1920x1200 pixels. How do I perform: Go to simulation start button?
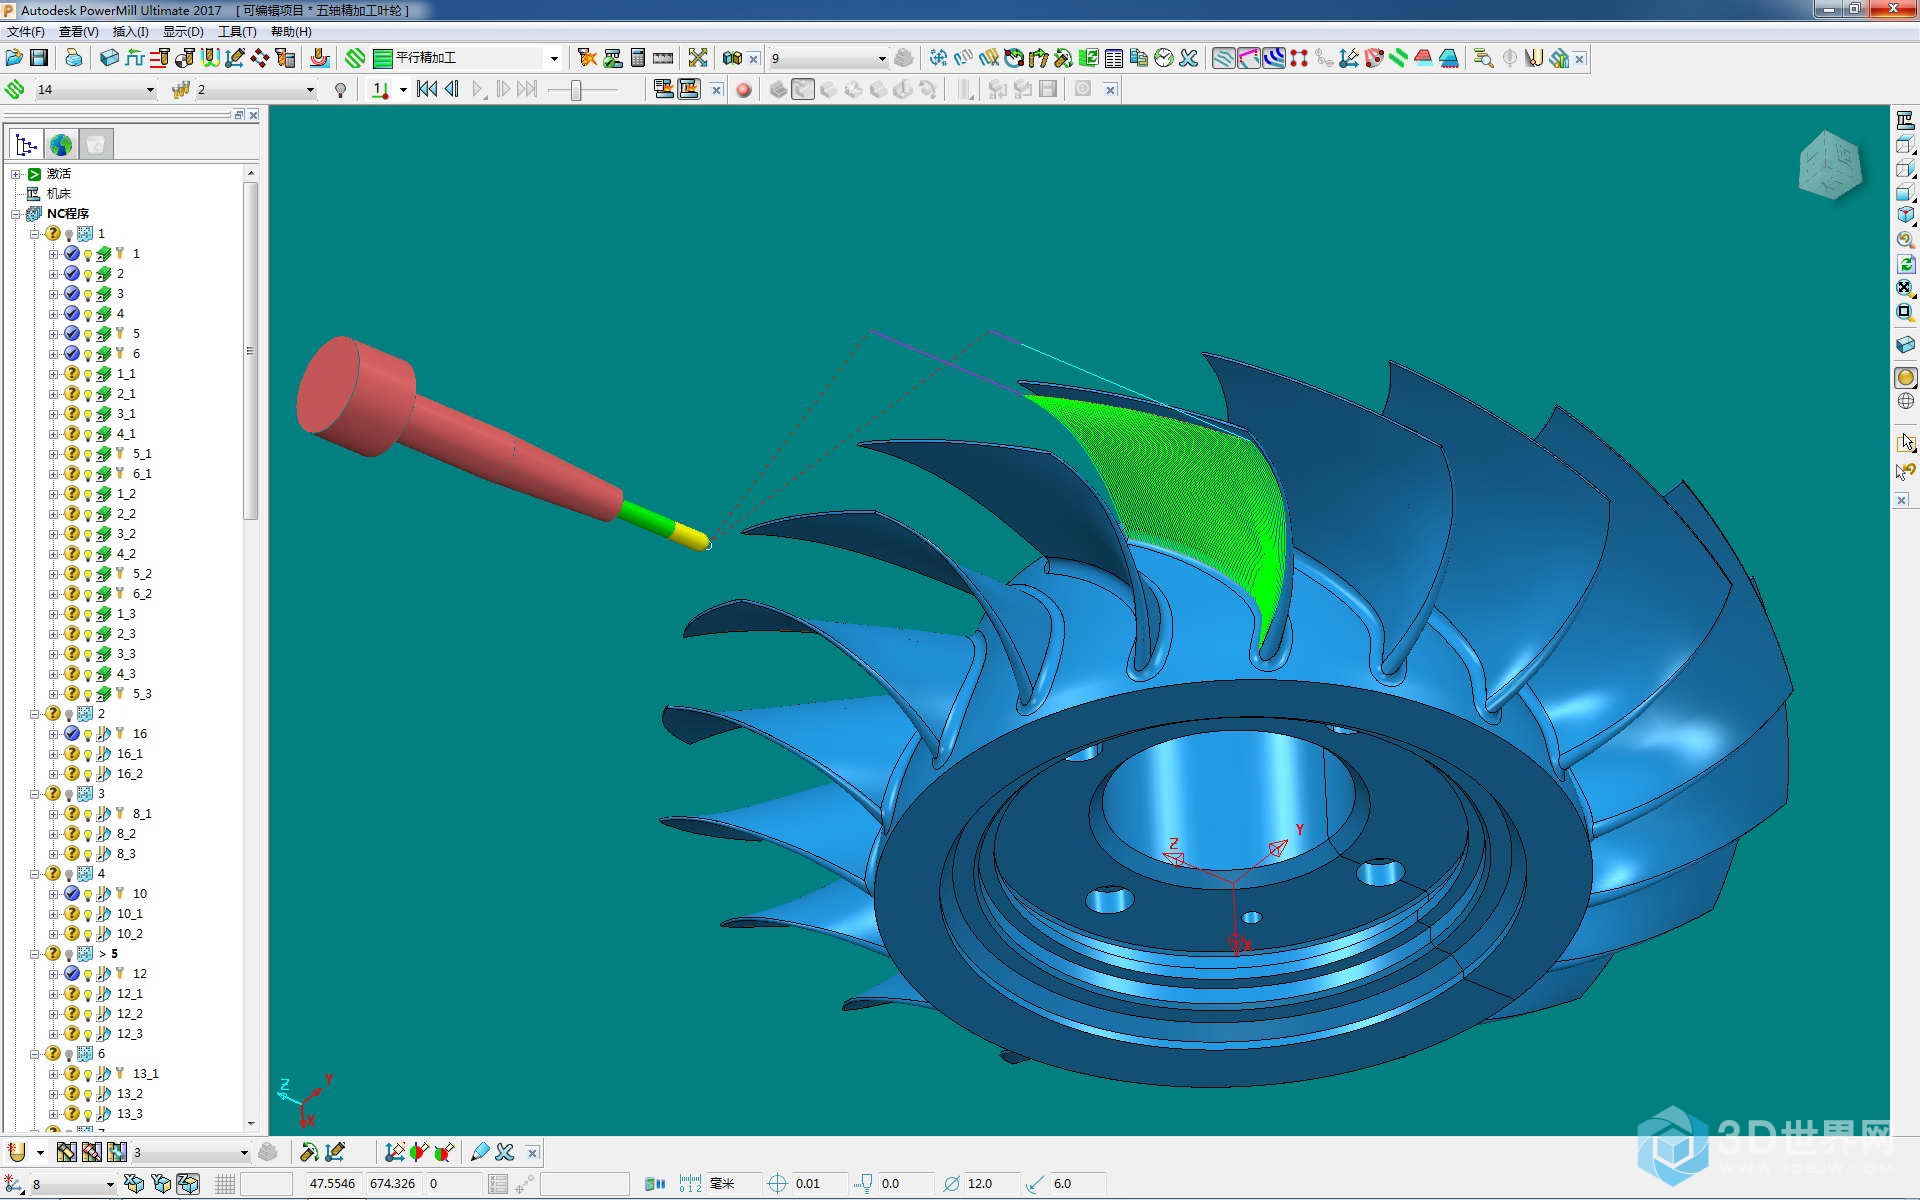(427, 90)
